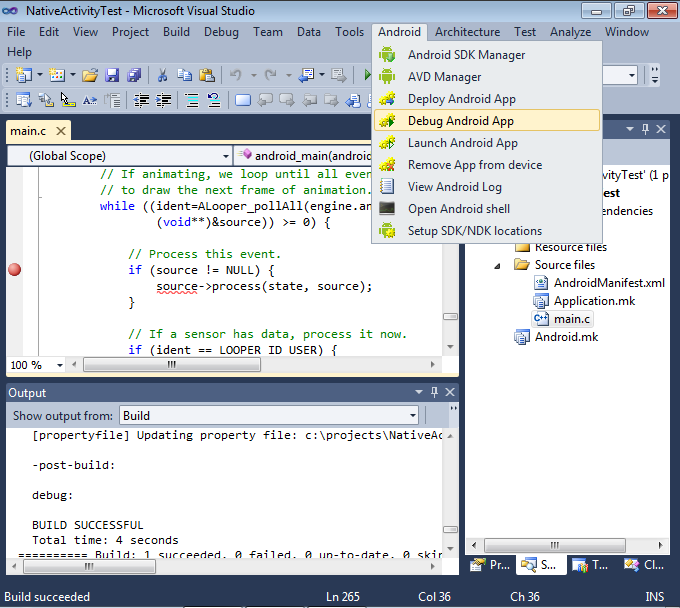Viewport: 680px width, 608px height.
Task: Open Output panel window position dropdown
Action: click(x=418, y=392)
